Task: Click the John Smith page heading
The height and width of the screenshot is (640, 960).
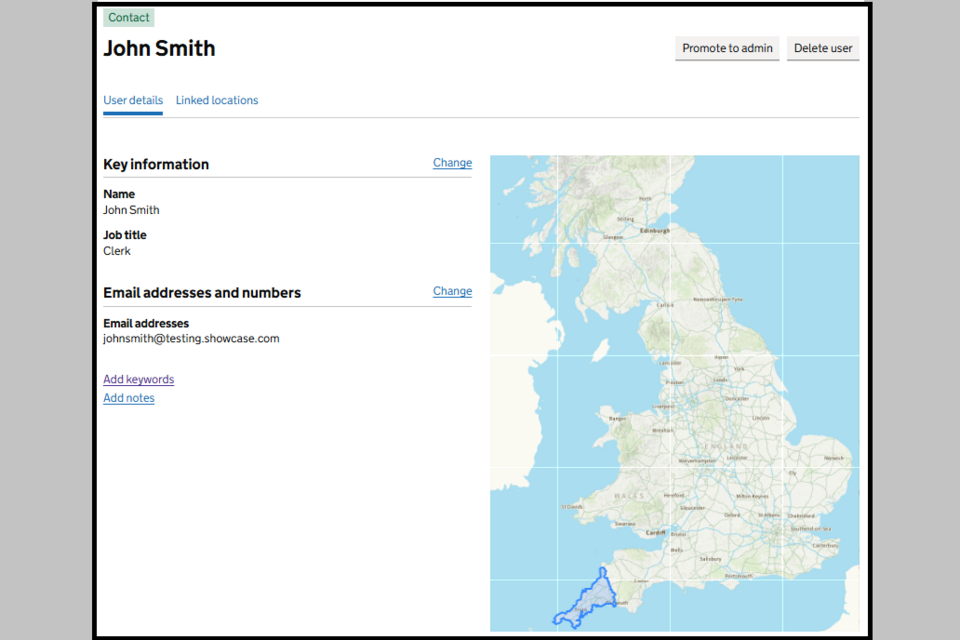Action: click(159, 48)
